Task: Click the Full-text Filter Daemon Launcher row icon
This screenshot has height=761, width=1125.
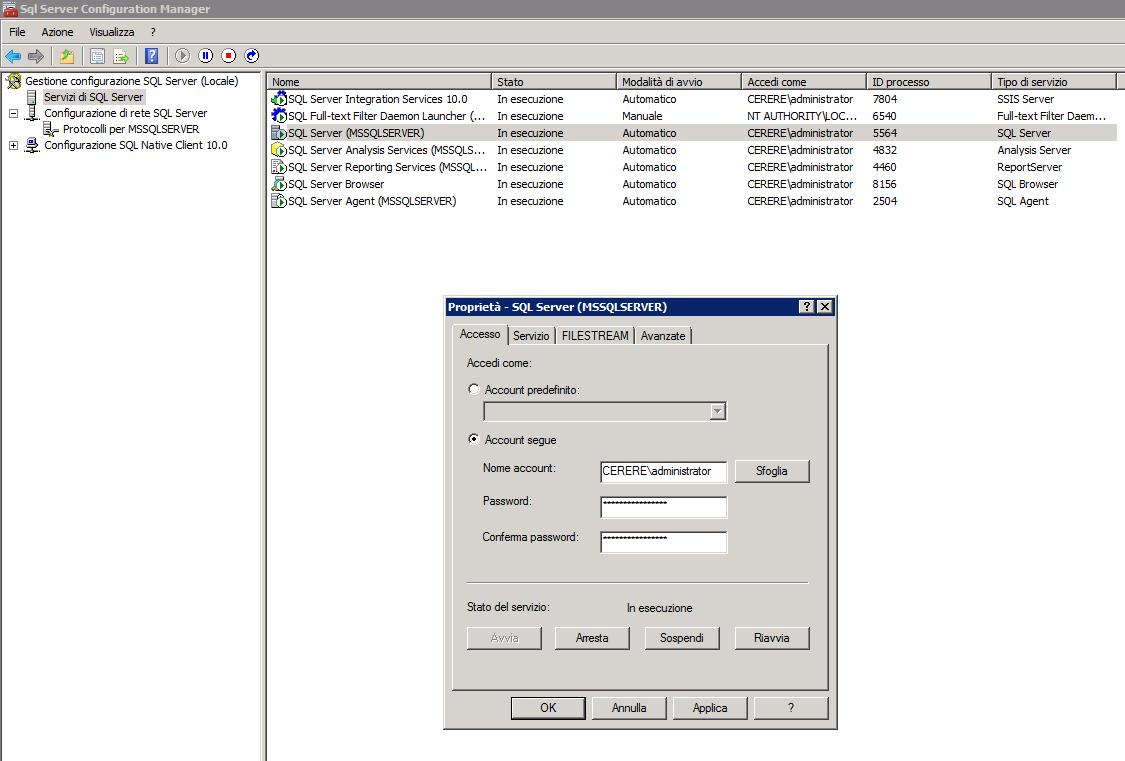Action: click(278, 115)
